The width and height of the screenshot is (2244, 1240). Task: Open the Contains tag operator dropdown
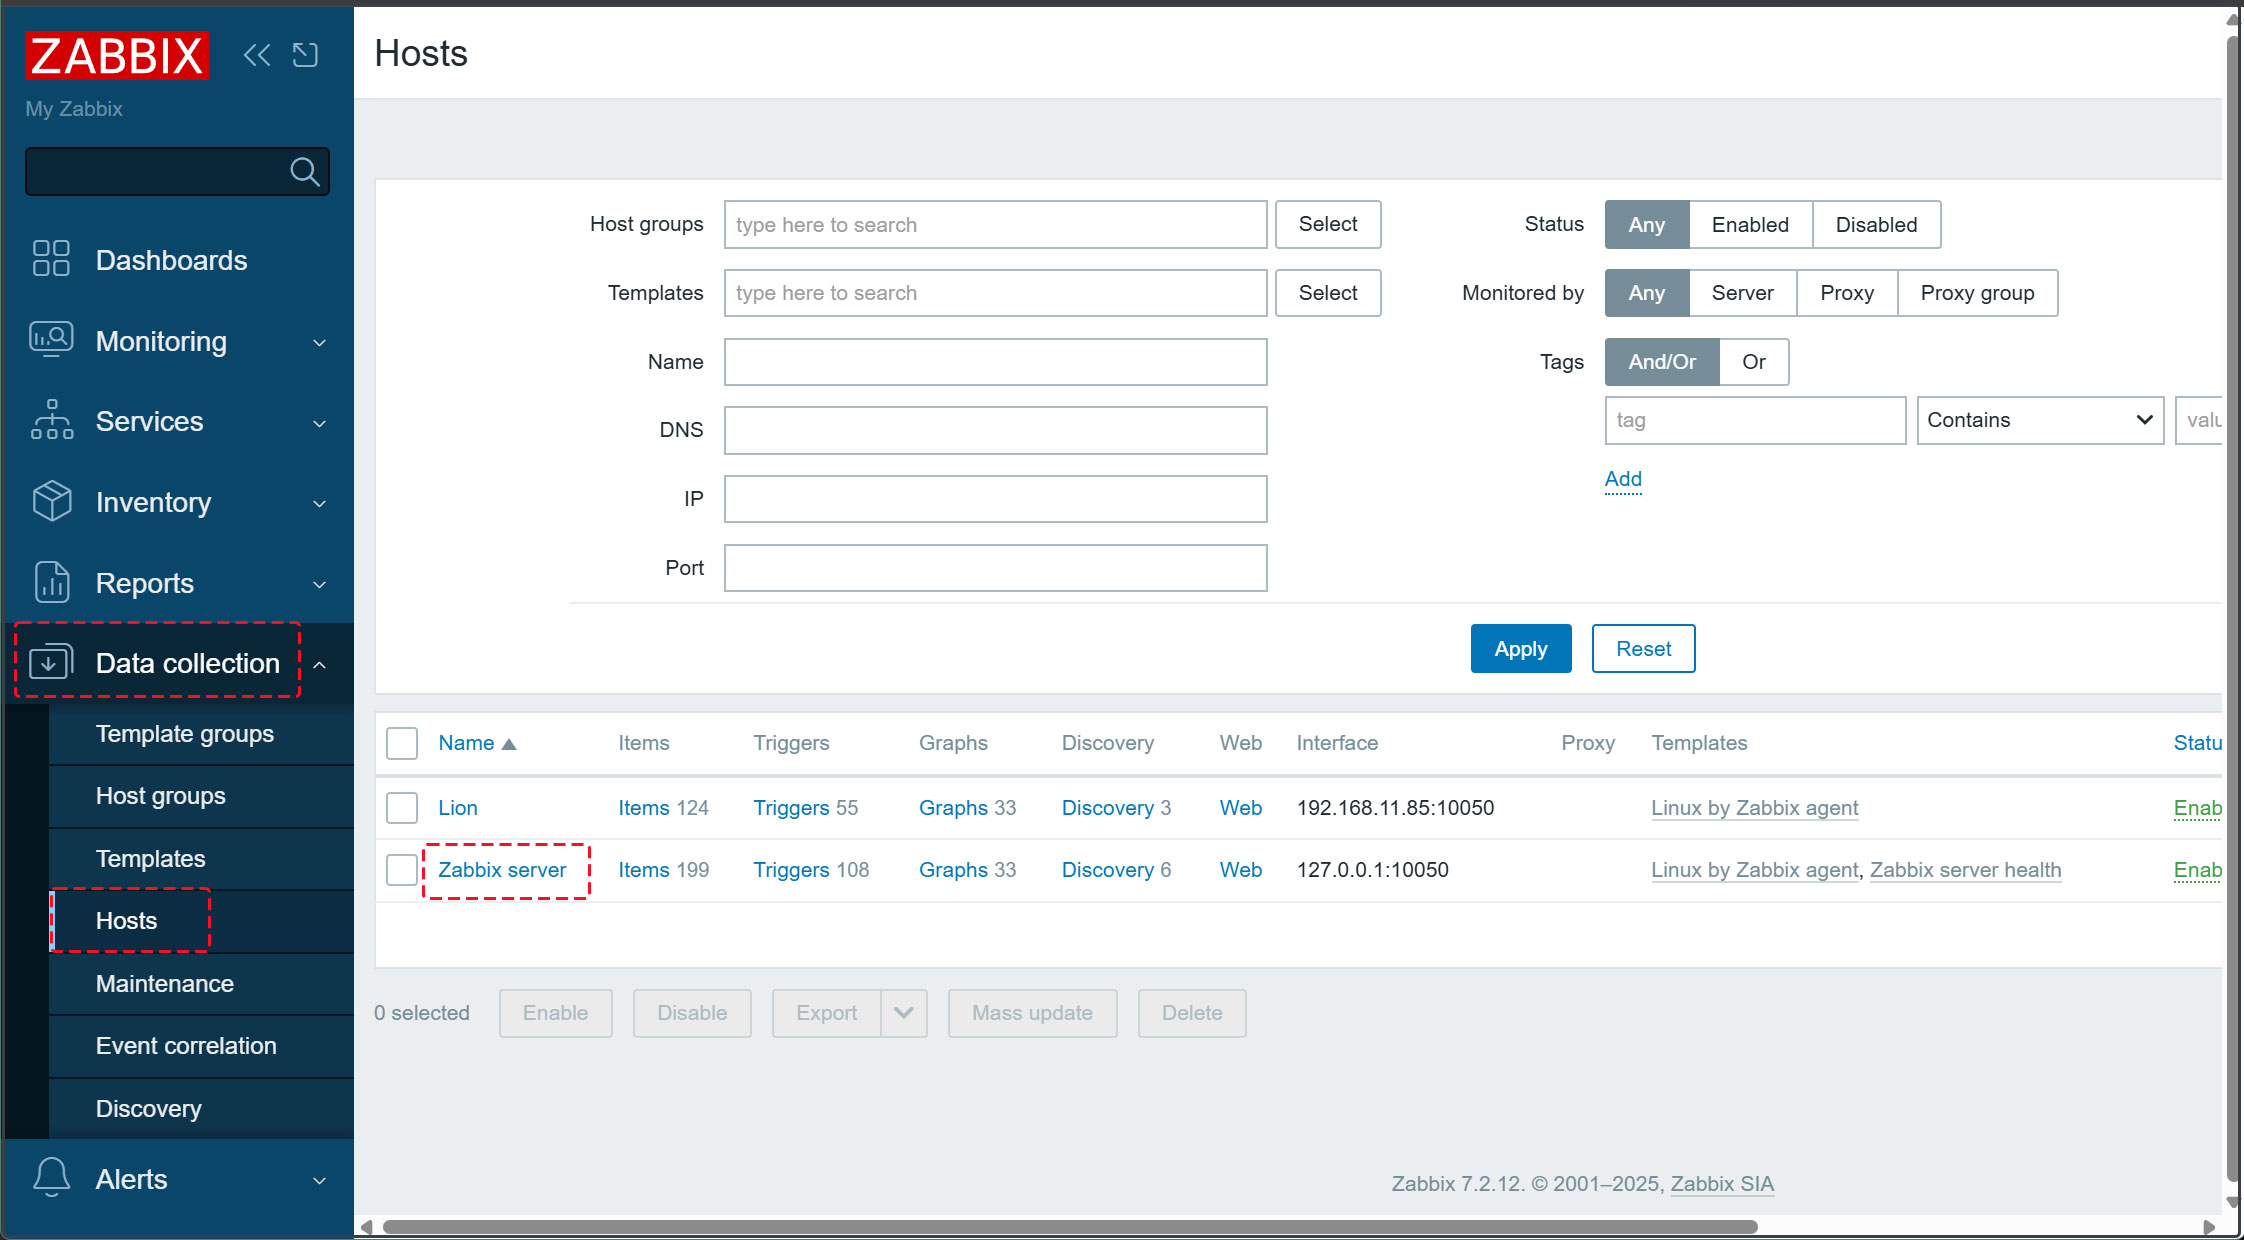pyautogui.click(x=2040, y=420)
